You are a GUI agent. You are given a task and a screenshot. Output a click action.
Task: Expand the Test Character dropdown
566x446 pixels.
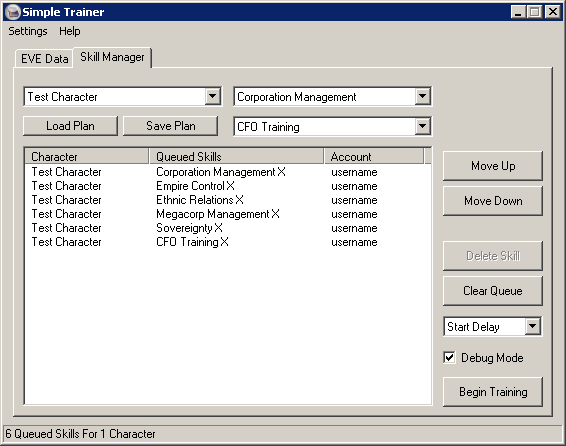point(212,96)
